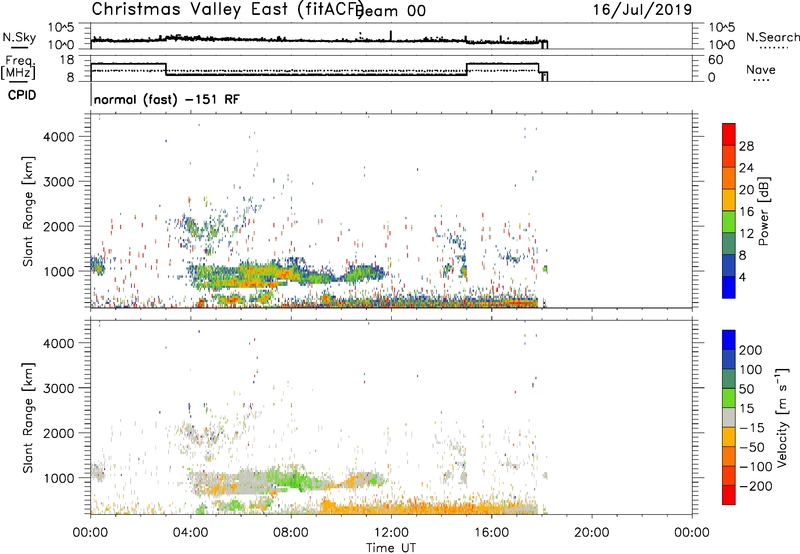Click 'Slant Range [km]' label of velocity panel
Viewport: 800px width, 554px height.
(28, 417)
